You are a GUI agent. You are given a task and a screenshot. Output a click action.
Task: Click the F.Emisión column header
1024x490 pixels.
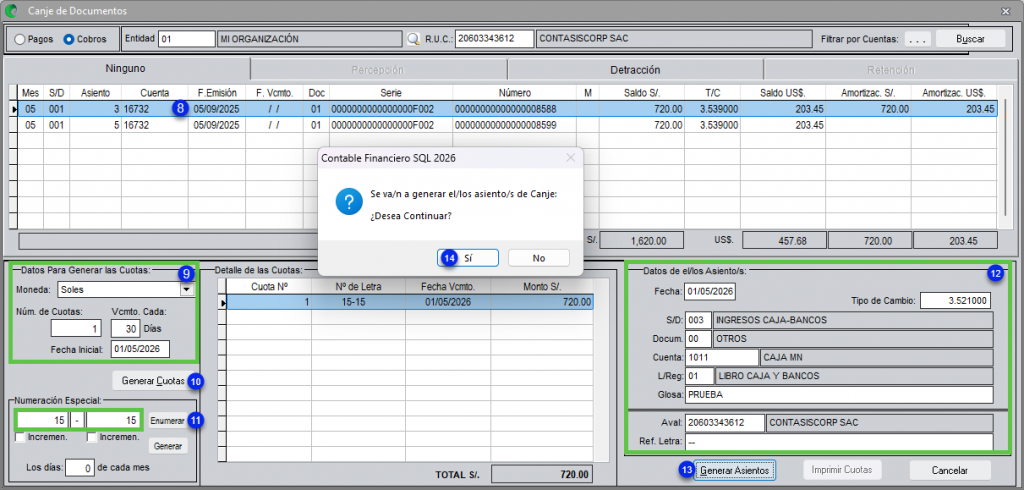pyautogui.click(x=217, y=93)
